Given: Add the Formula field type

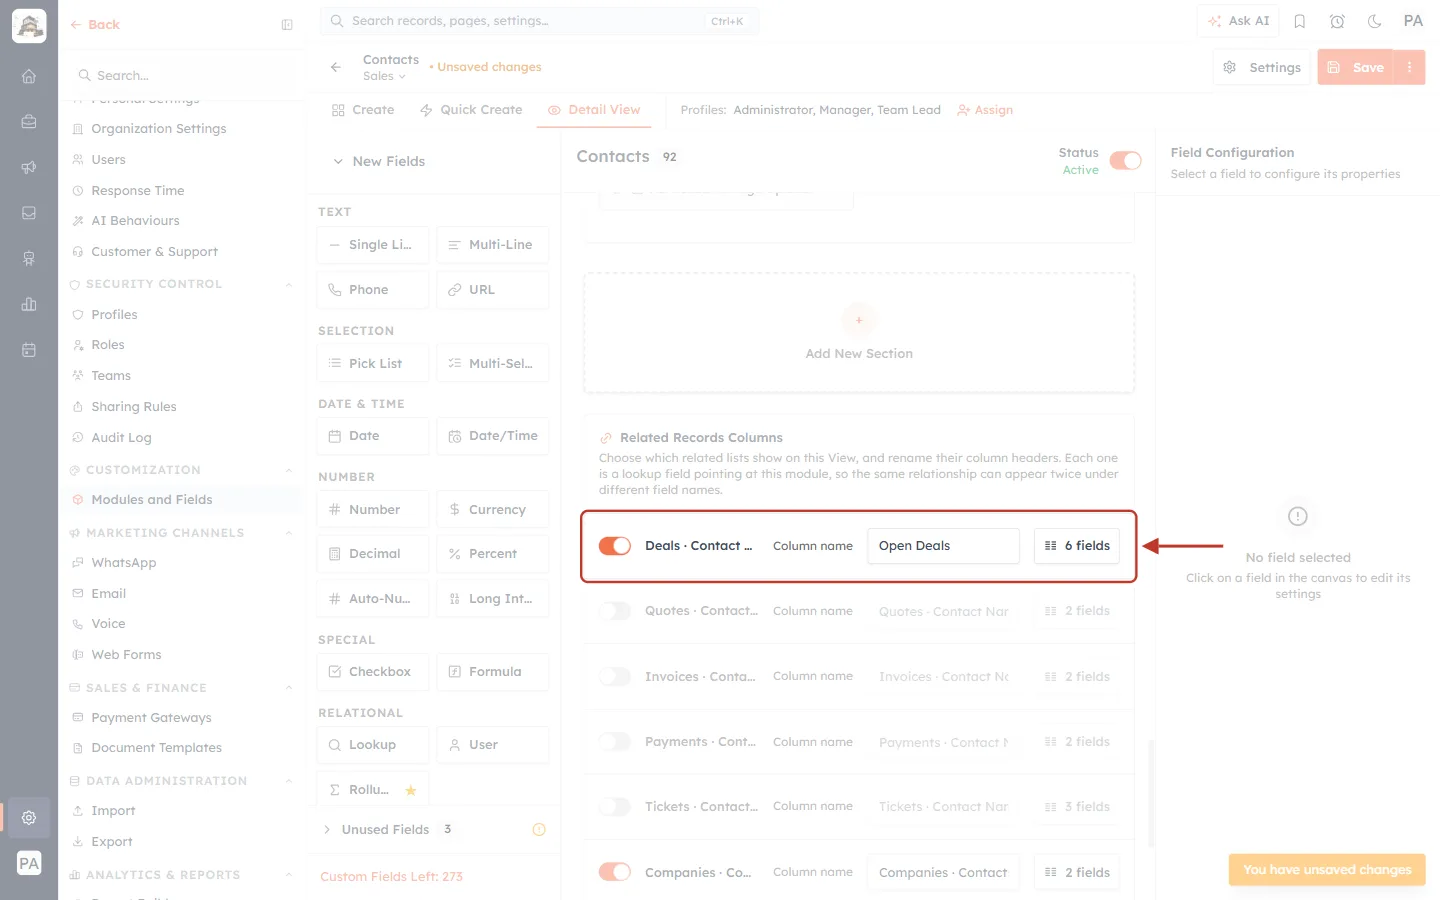Looking at the screenshot, I should click(x=493, y=672).
